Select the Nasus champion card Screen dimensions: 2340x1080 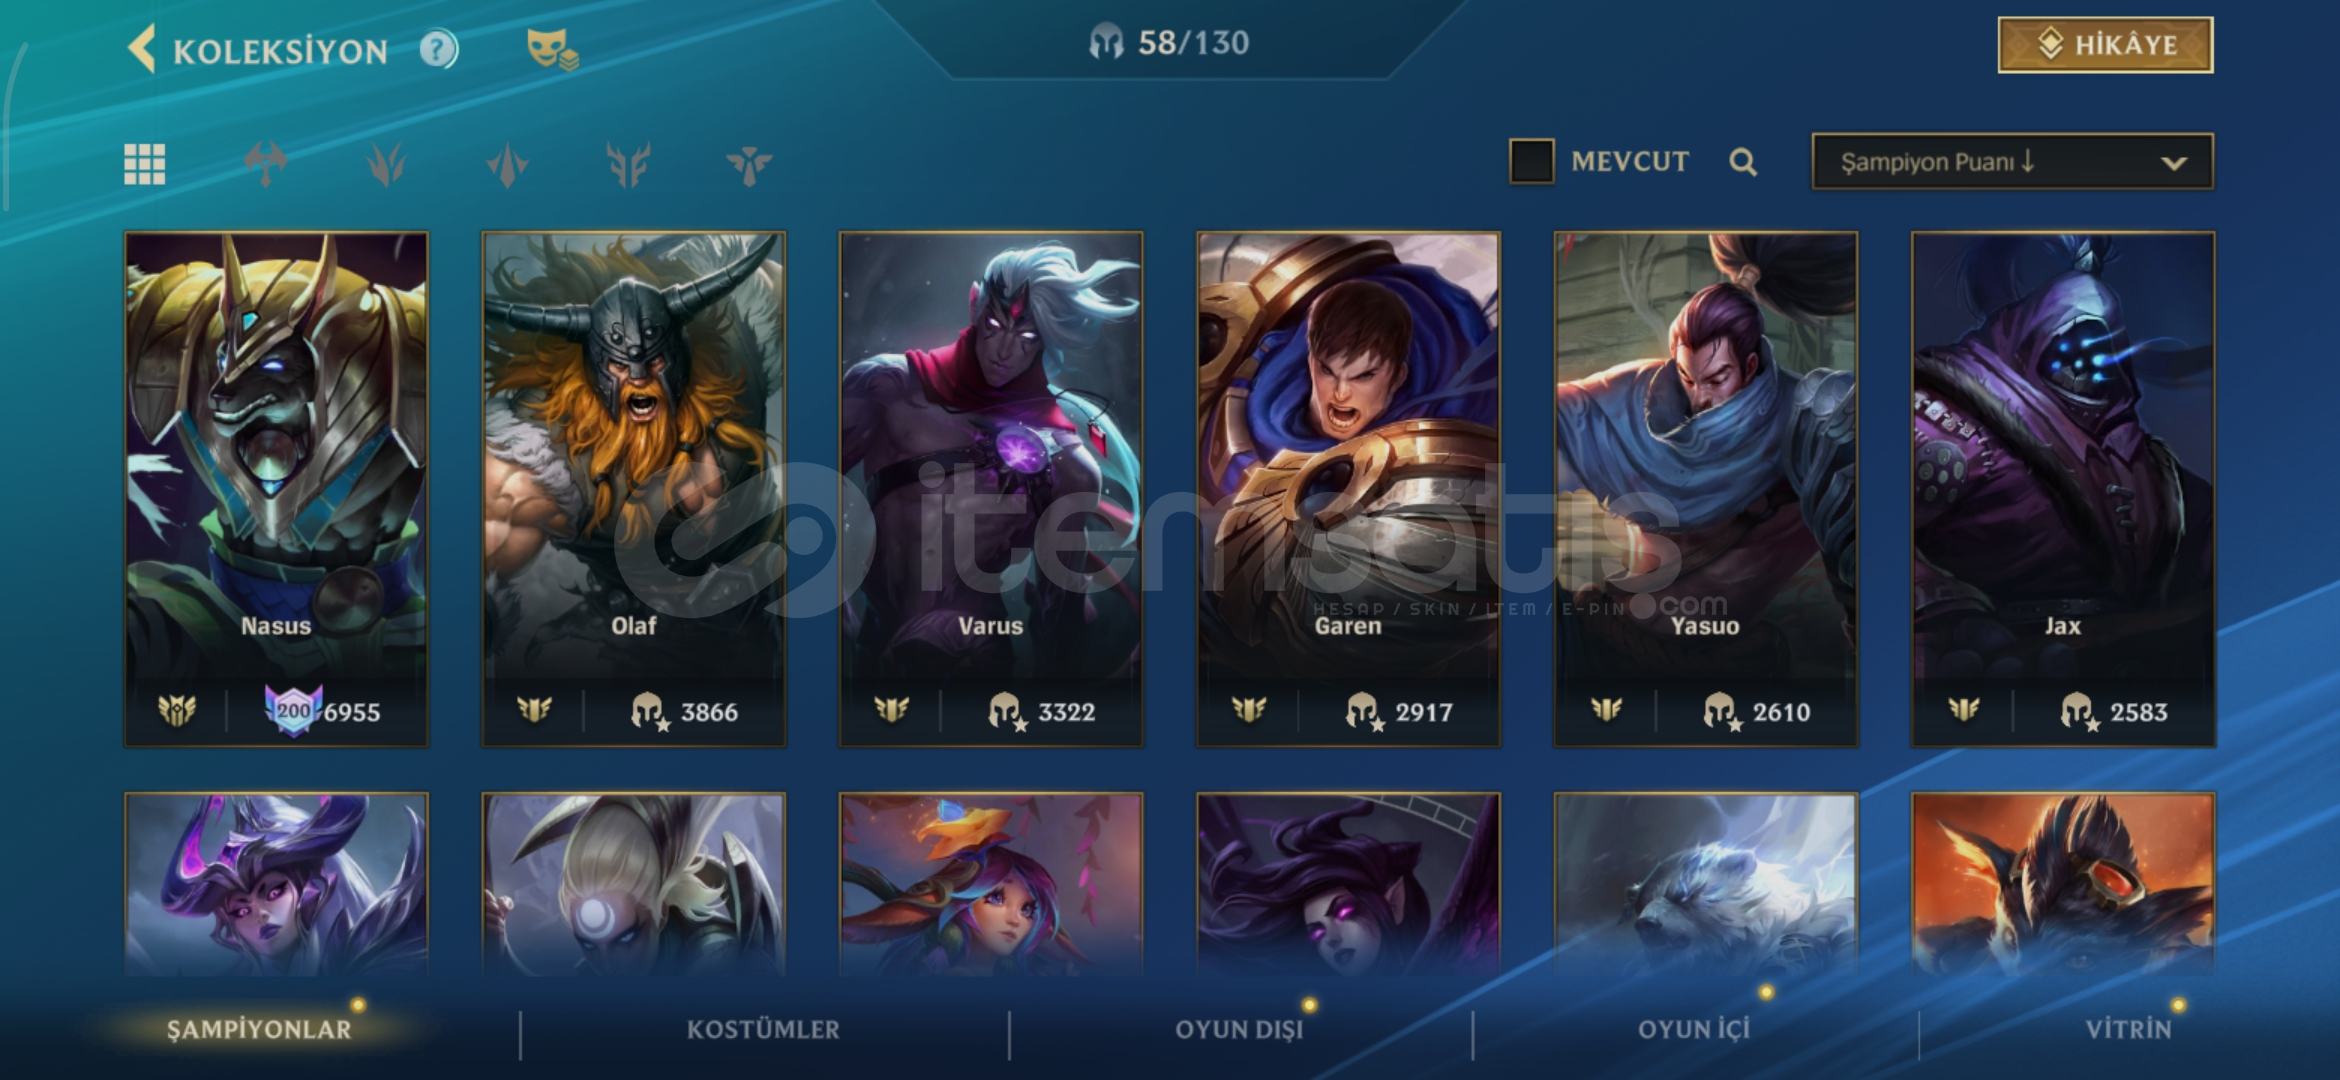[276, 489]
